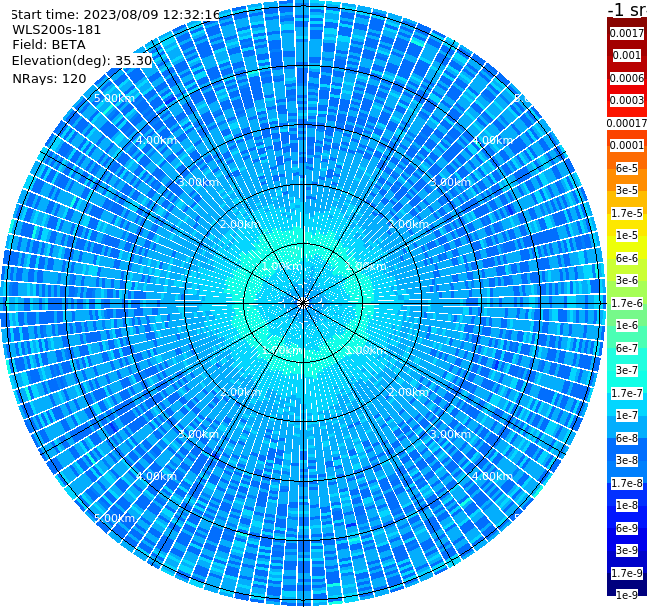Click the 3e-9 colorbar label
Image resolution: width=647 pixels, height=607 pixels.
click(x=627, y=550)
